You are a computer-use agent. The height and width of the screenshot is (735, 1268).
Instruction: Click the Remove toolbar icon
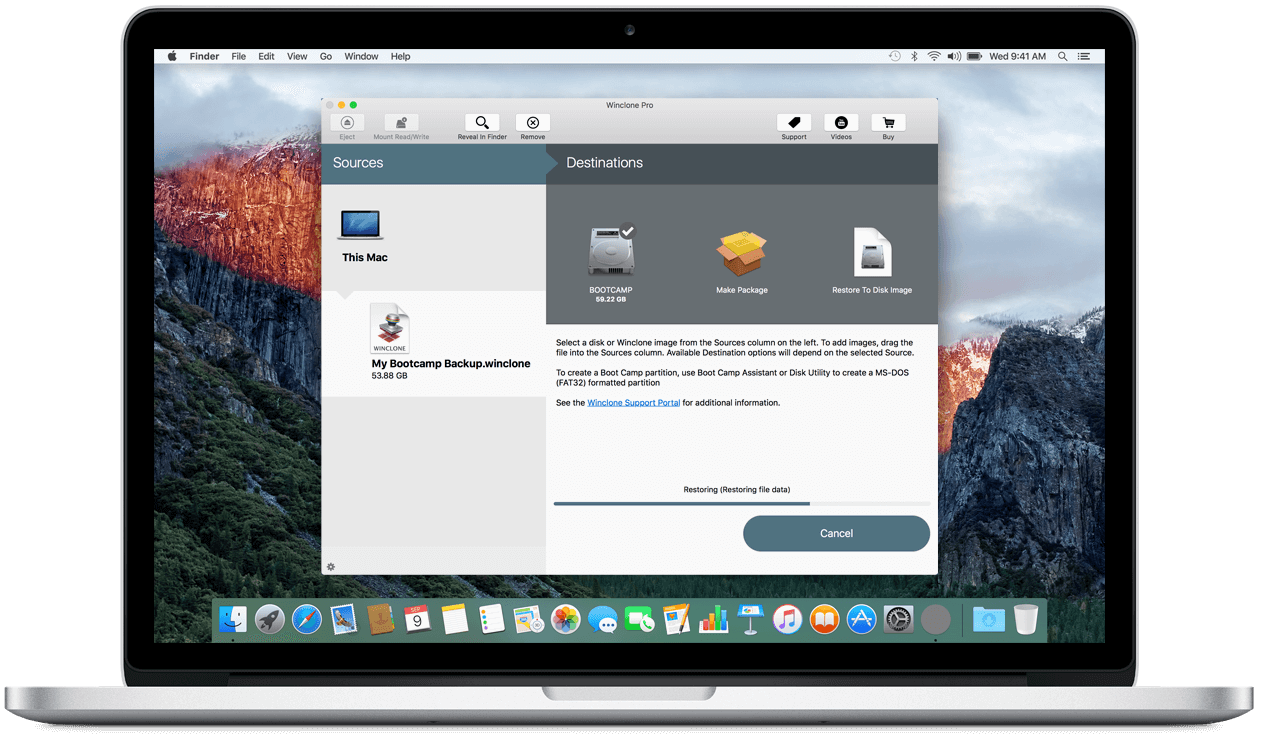tap(533, 122)
